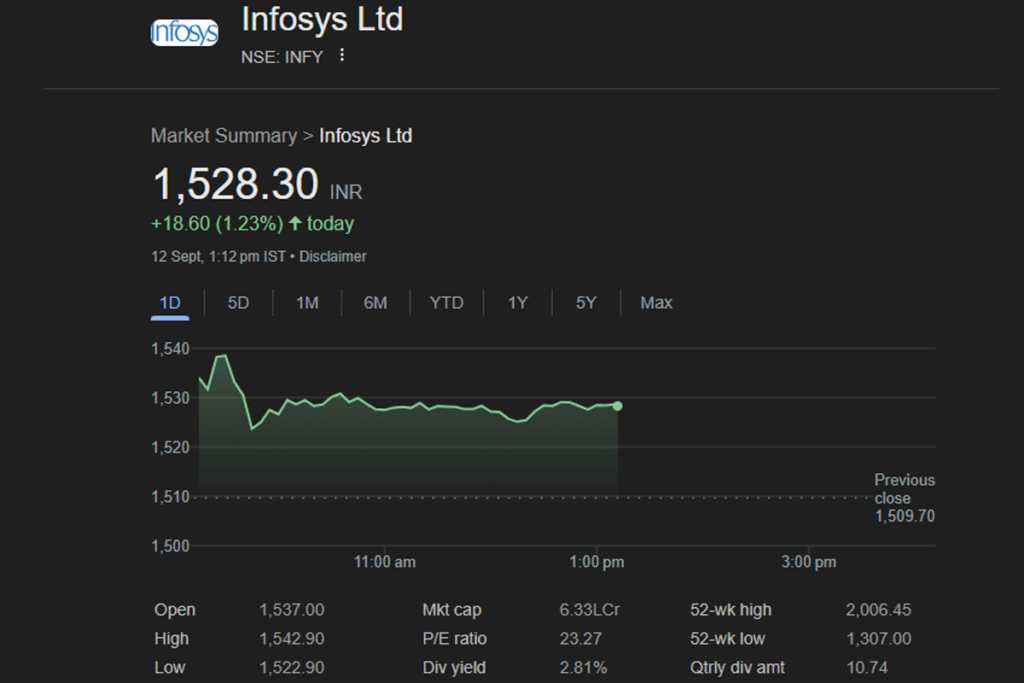
Task: Select the 1D time range tab
Action: (170, 302)
